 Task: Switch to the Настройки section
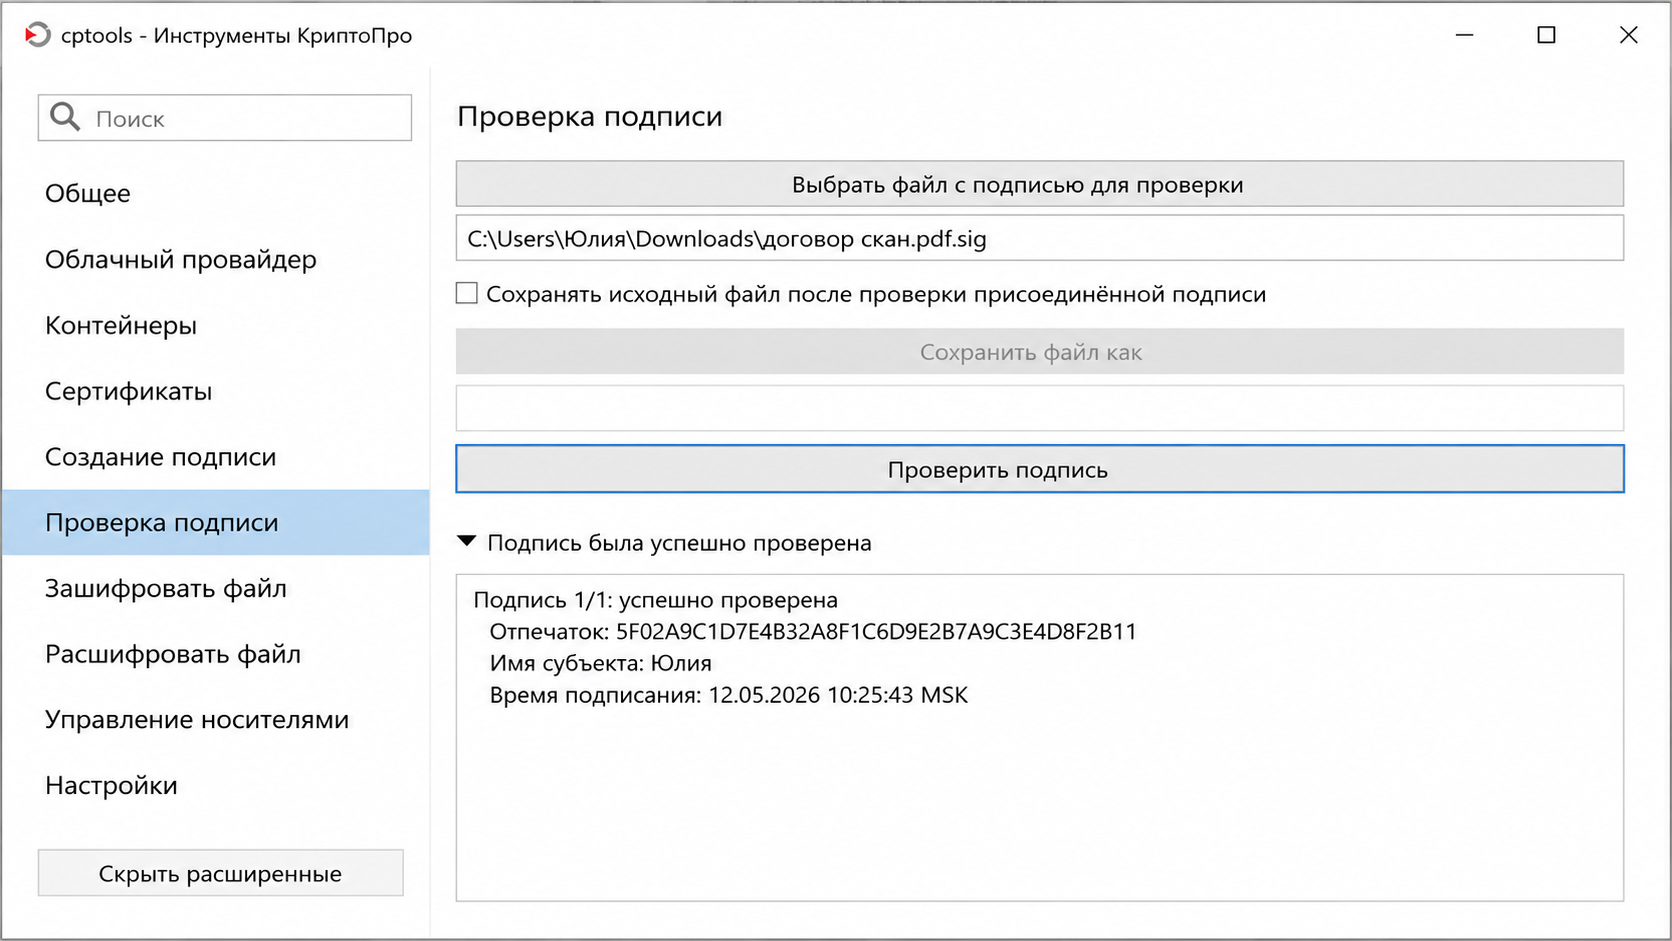[x=216, y=786]
